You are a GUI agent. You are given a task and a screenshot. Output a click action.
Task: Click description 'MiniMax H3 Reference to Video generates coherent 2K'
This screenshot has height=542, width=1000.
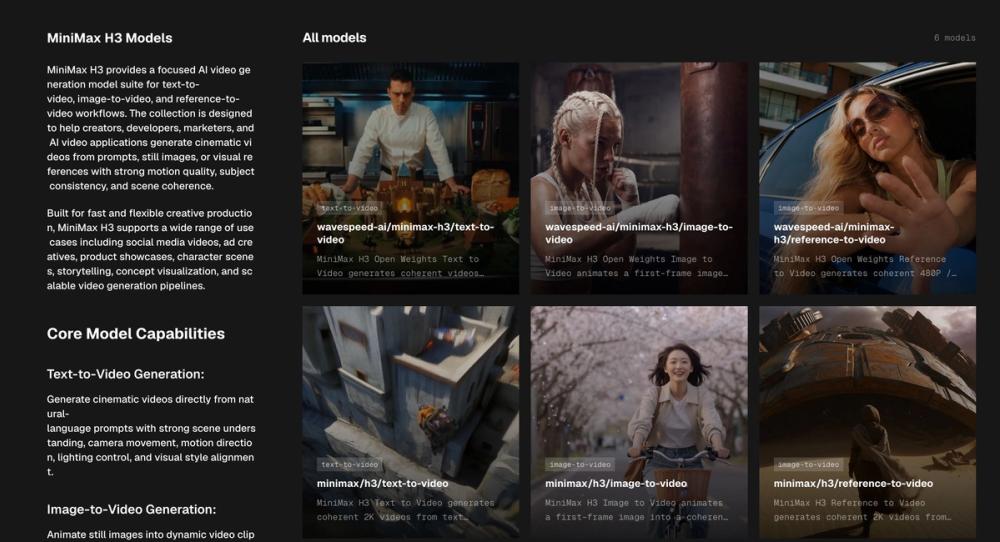(862, 509)
